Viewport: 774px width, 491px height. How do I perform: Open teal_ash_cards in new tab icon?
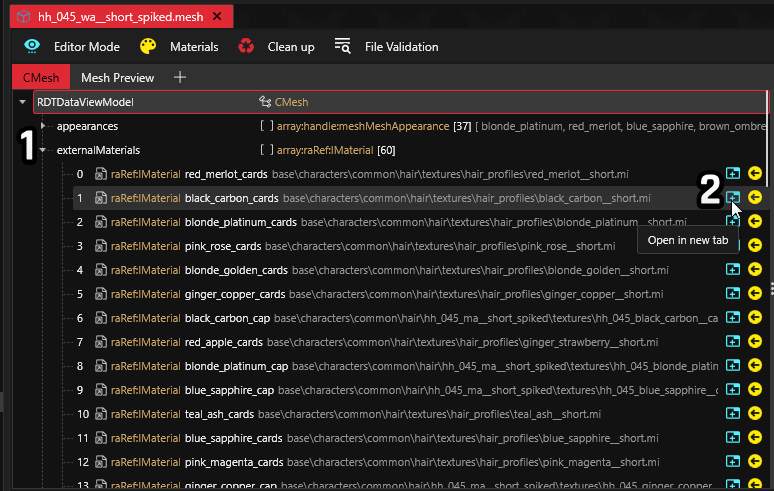pyautogui.click(x=733, y=414)
